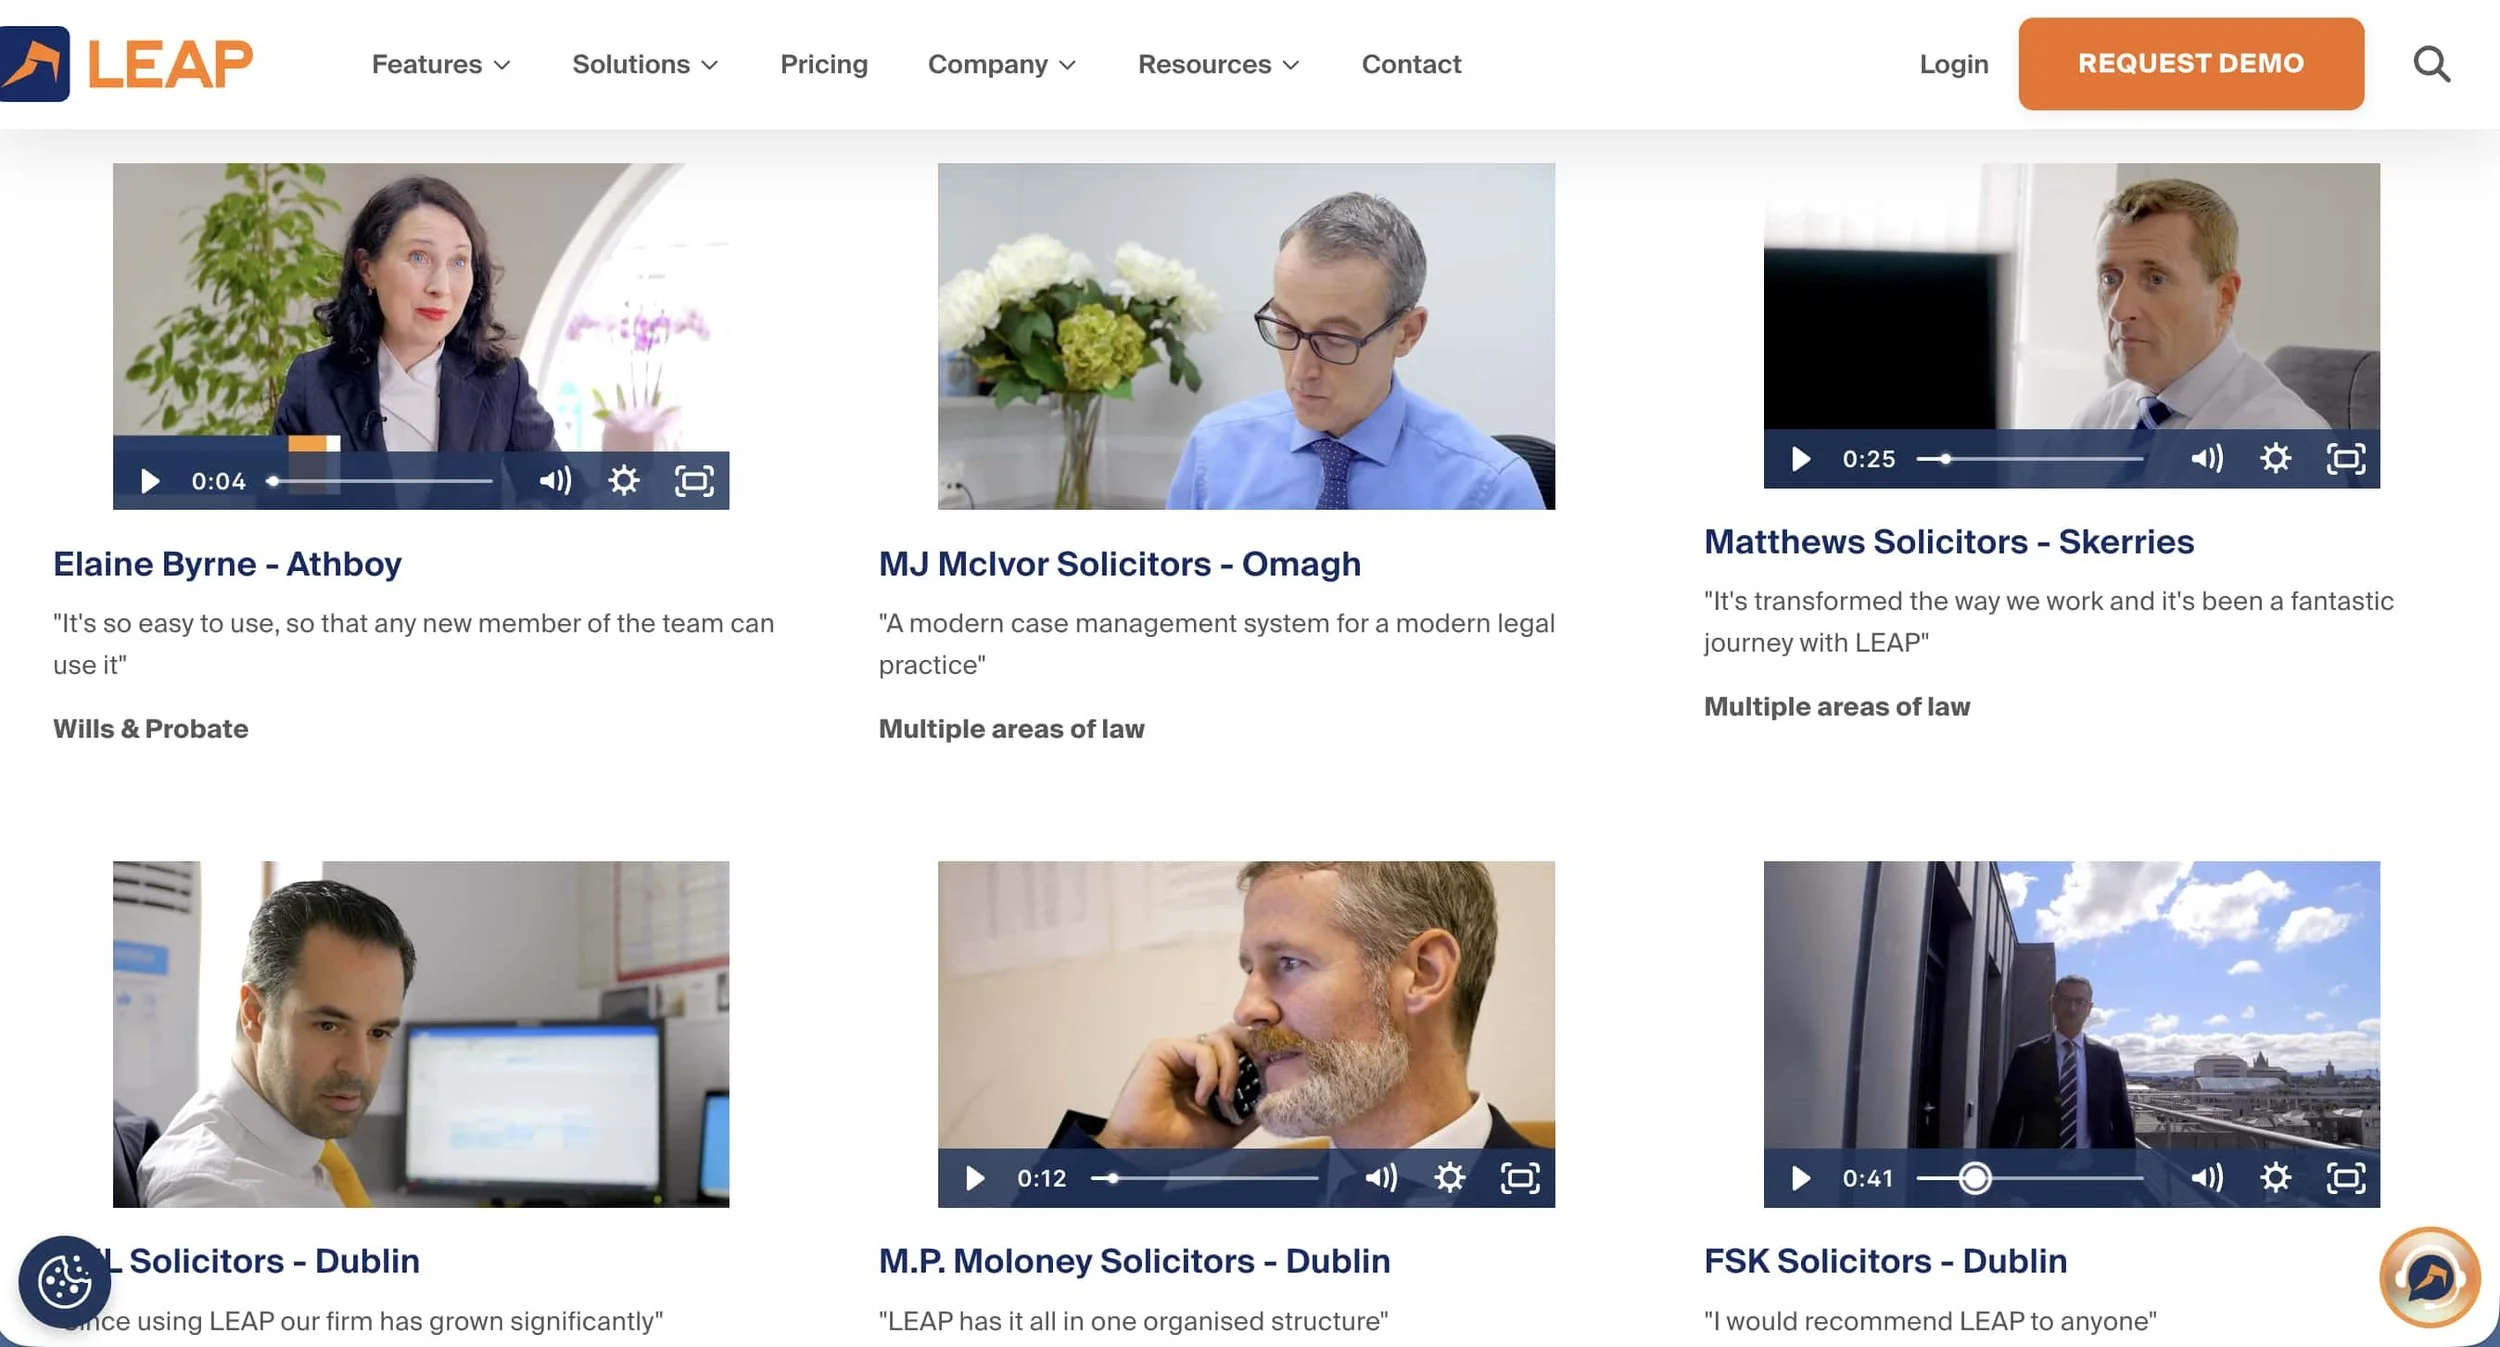Open the search magnifier icon
Screen dimensions: 2500x1347
(2431, 64)
